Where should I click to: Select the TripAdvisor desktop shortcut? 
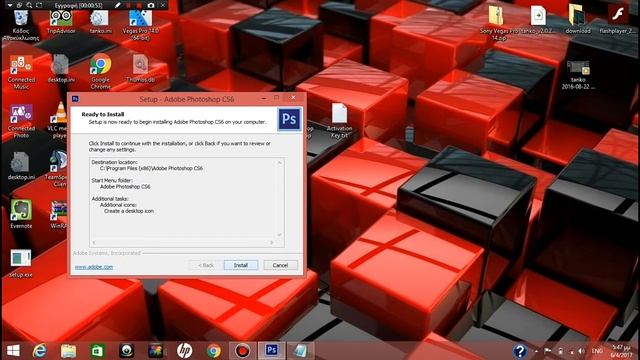coord(61,22)
